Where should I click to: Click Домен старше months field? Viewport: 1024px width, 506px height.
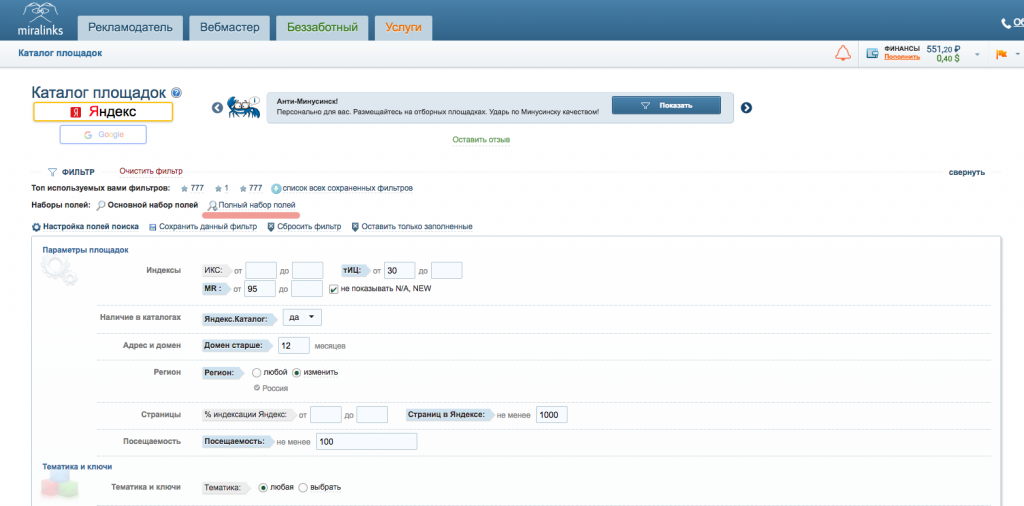[294, 345]
